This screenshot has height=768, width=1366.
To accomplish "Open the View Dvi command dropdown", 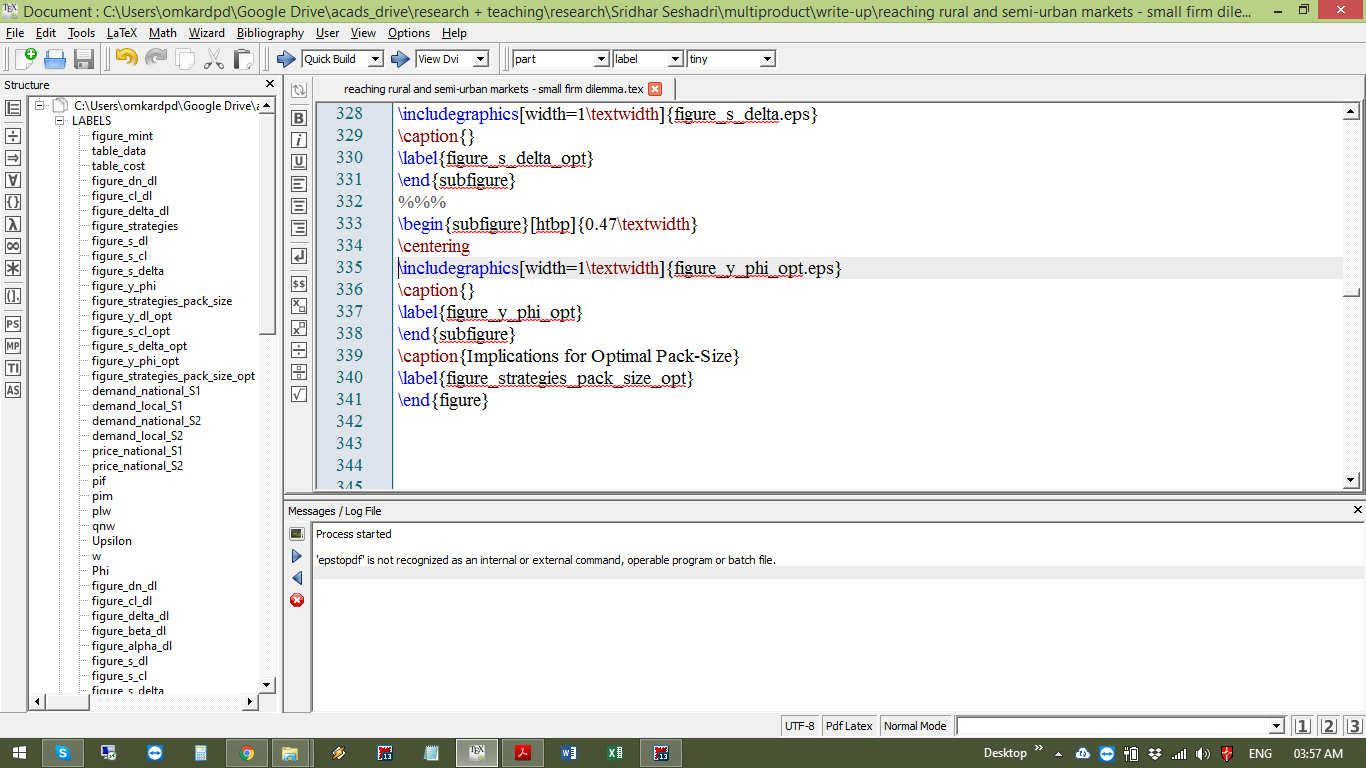I will (480, 59).
